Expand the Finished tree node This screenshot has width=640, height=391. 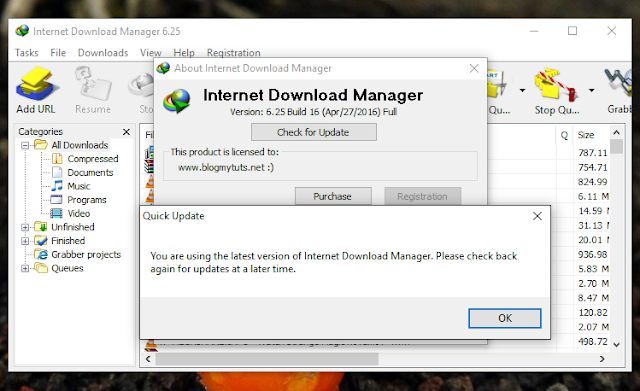coord(25,241)
